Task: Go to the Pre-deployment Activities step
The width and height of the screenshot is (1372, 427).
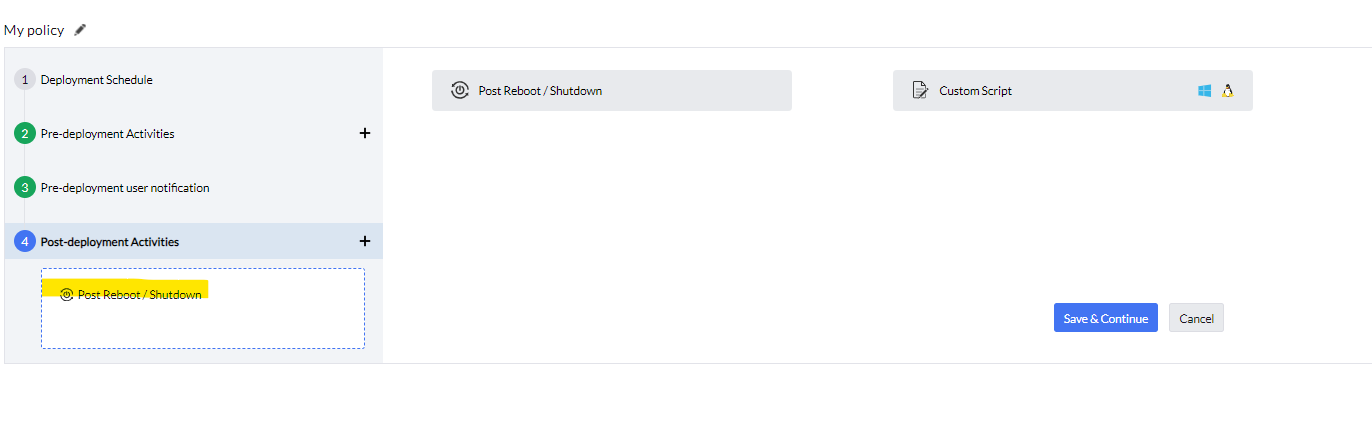Action: click(x=107, y=134)
